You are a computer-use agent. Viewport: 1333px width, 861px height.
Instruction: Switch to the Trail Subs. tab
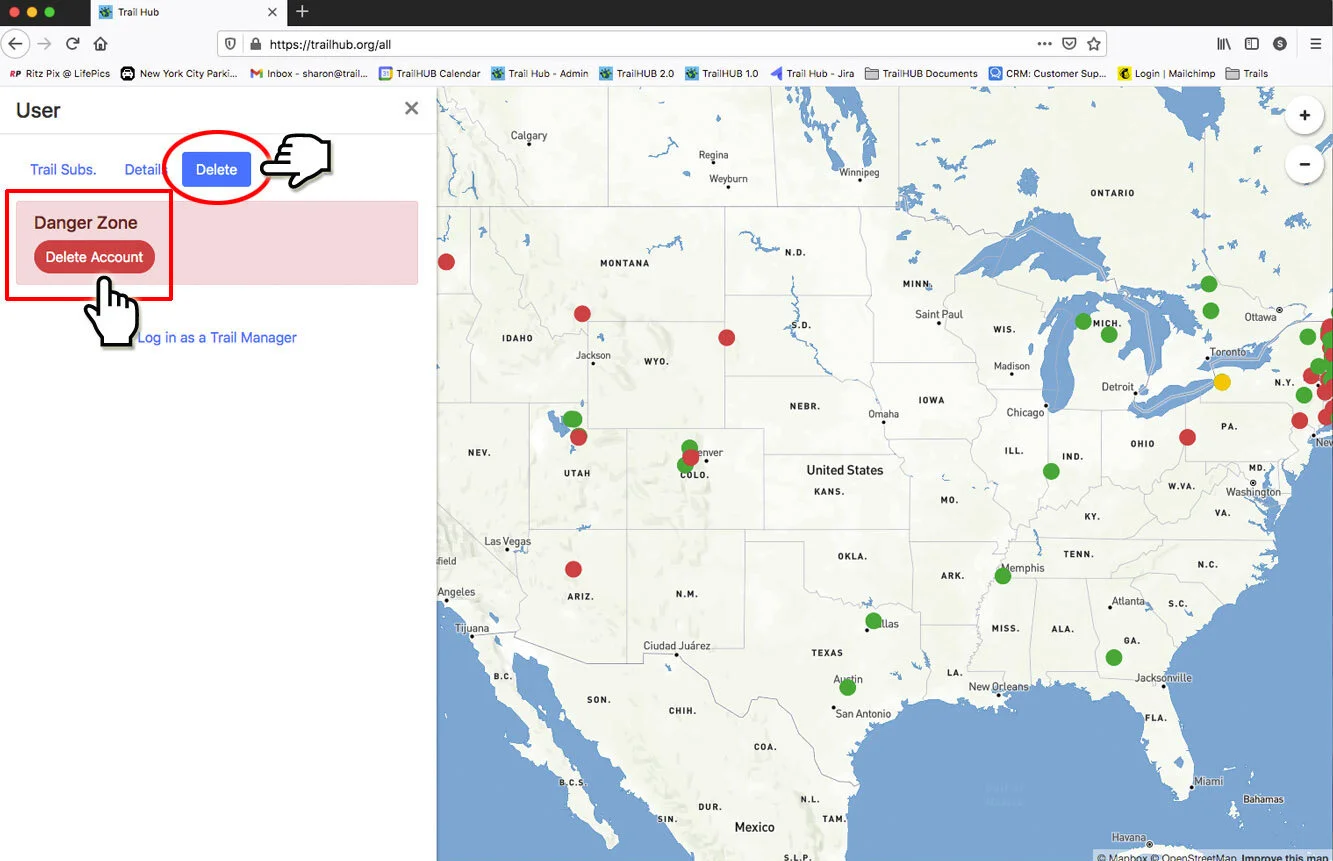pos(63,169)
